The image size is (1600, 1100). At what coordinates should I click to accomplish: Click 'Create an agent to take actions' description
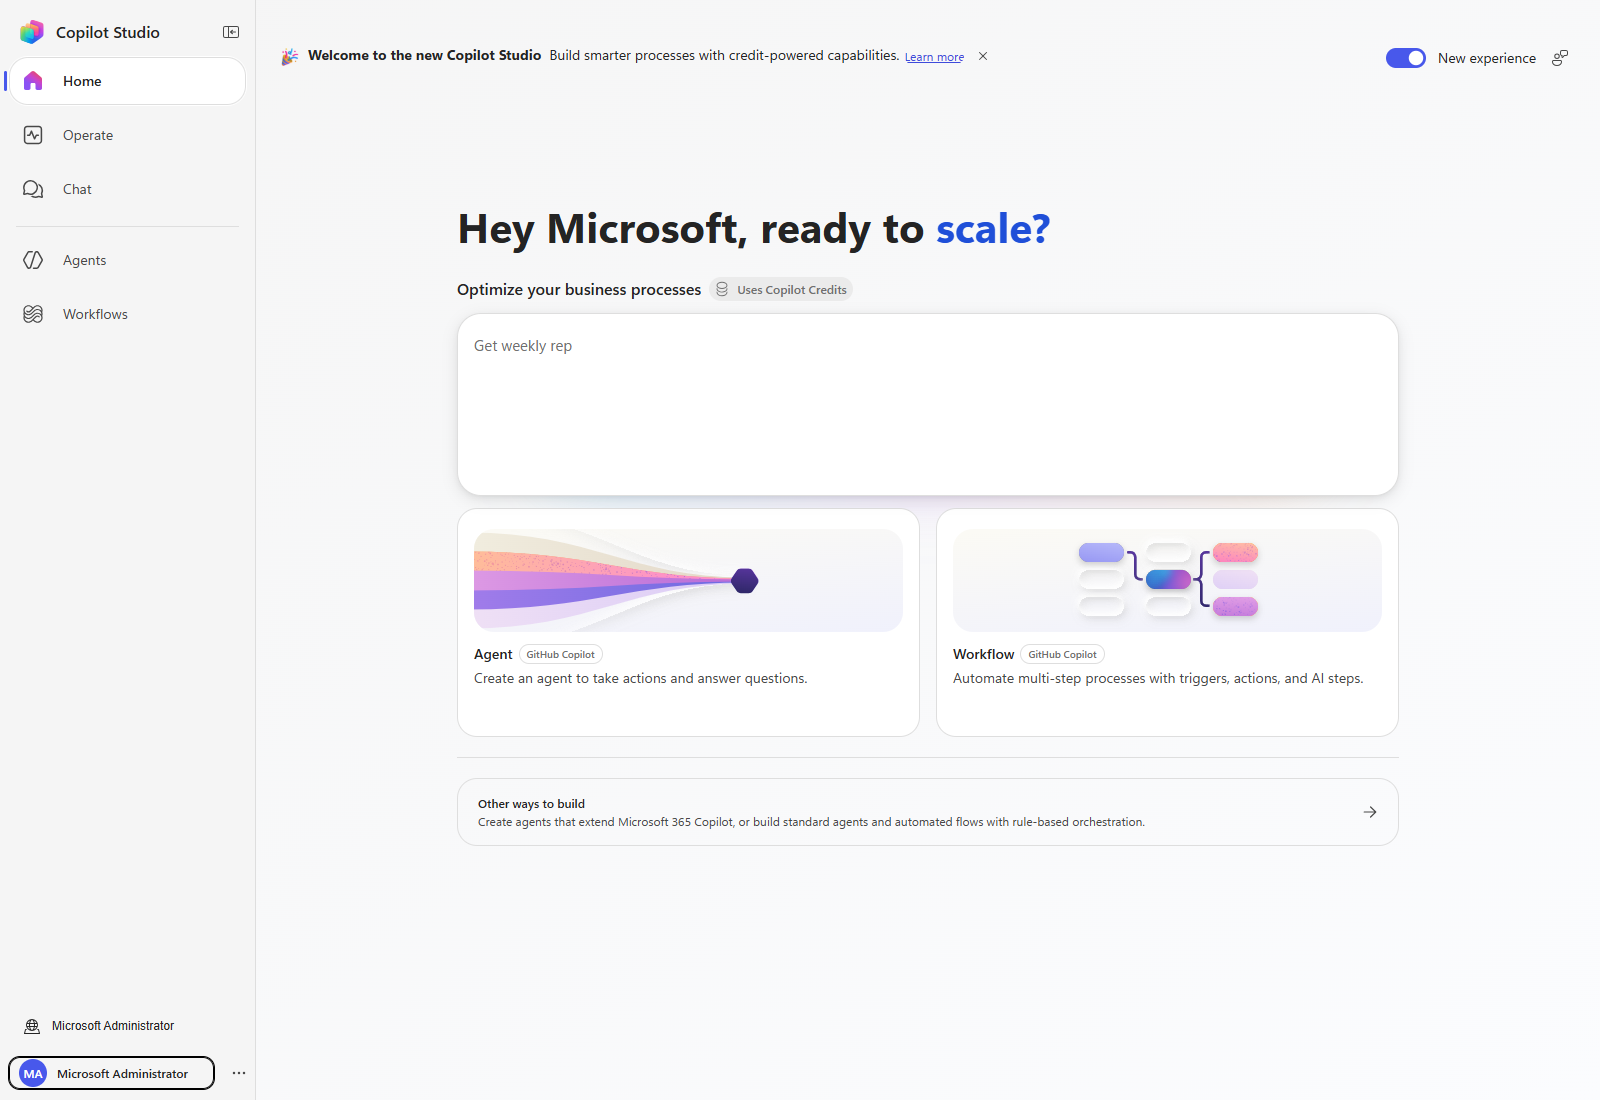(x=641, y=678)
